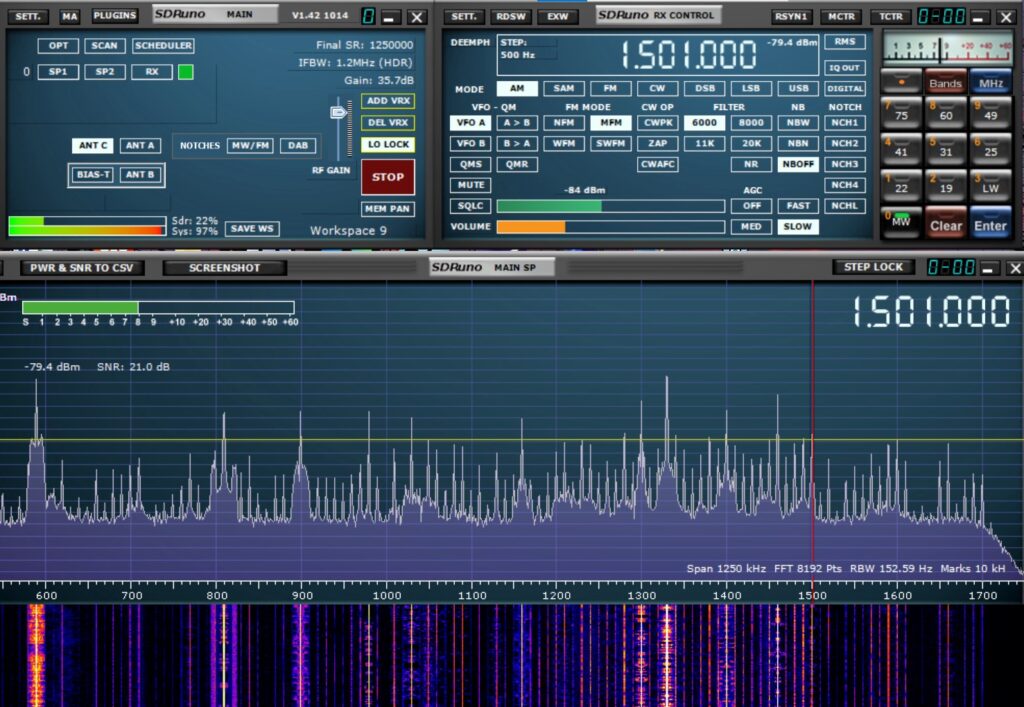Select NFM FM mode
1024x707 pixels.
click(564, 122)
